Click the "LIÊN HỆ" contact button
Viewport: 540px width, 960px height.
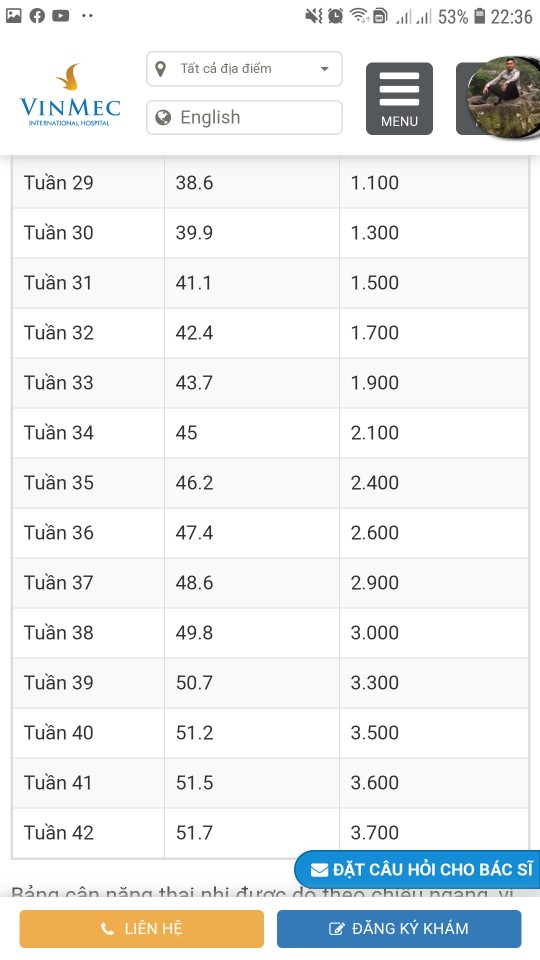tap(141, 929)
